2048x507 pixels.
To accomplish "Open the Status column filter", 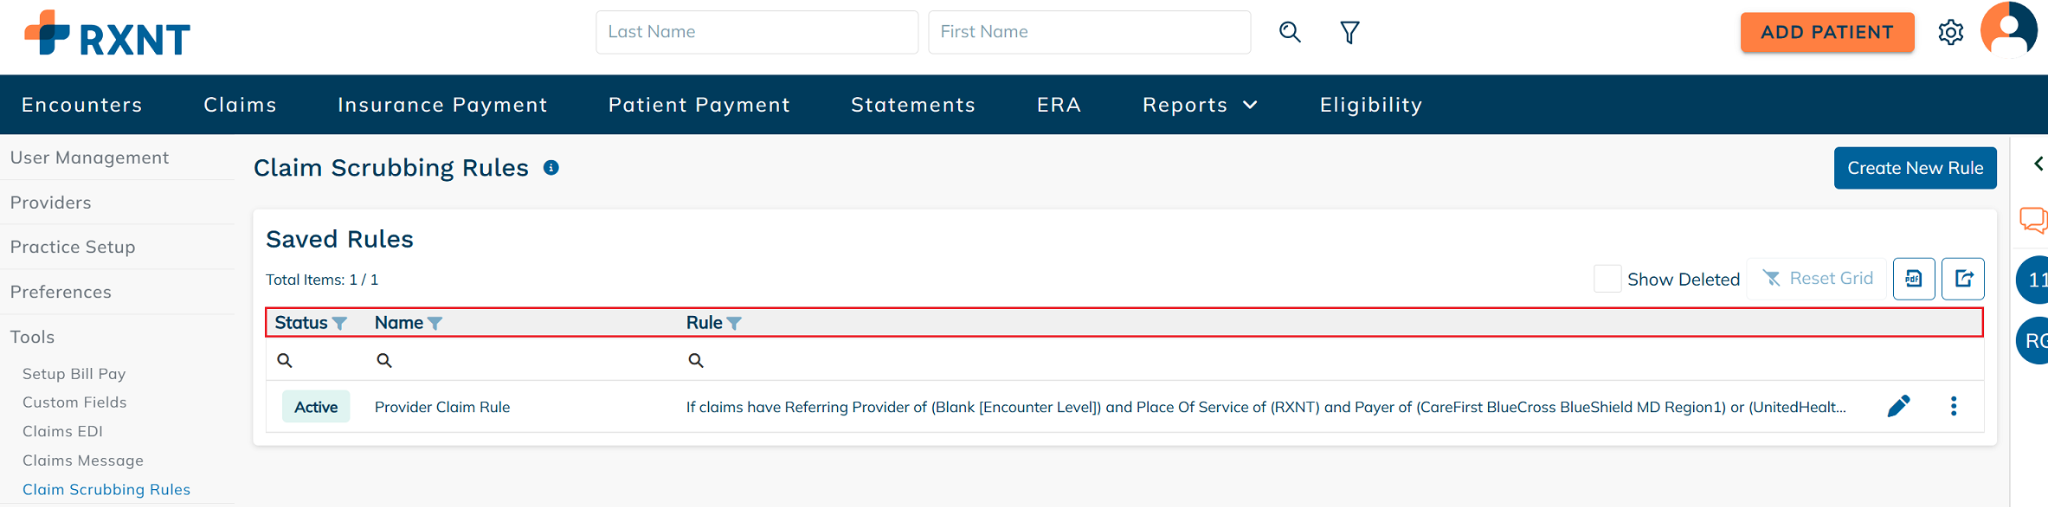I will point(340,323).
